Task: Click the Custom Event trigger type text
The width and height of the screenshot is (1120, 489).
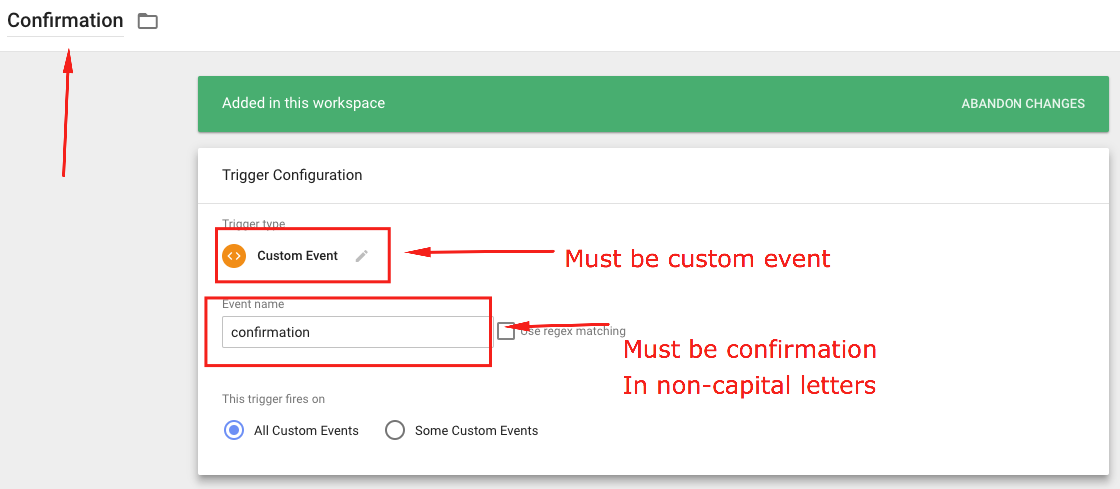Action: click(x=297, y=256)
